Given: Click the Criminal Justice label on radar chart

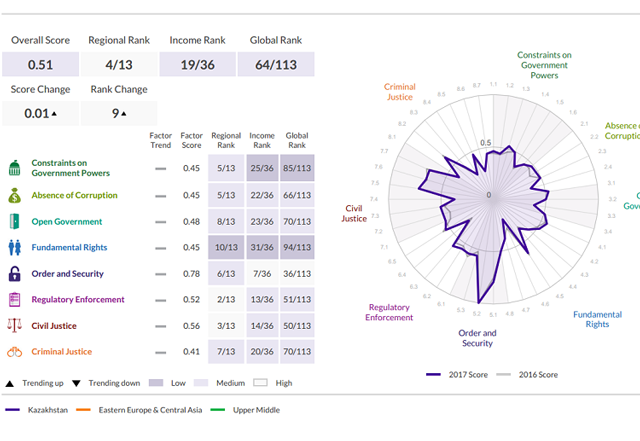Looking at the screenshot, I should (400, 92).
